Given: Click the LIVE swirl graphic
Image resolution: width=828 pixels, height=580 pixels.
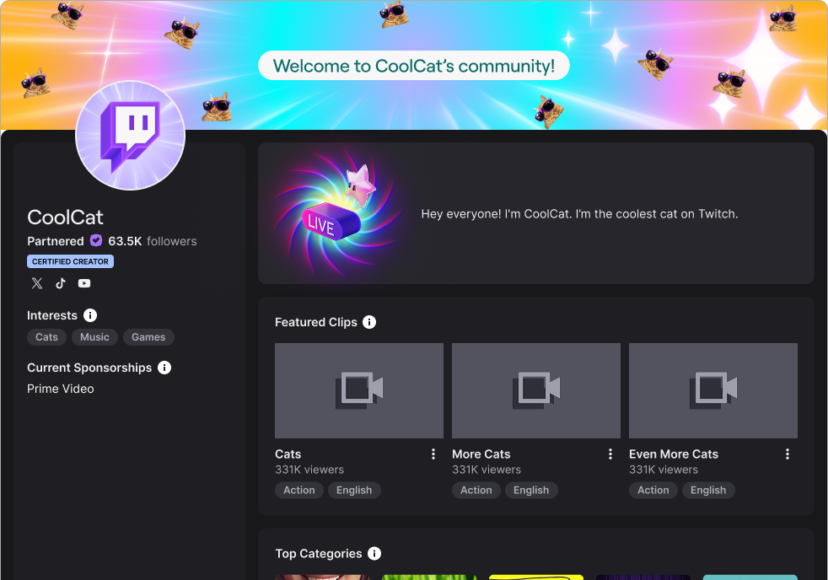Looking at the screenshot, I should pos(337,213).
